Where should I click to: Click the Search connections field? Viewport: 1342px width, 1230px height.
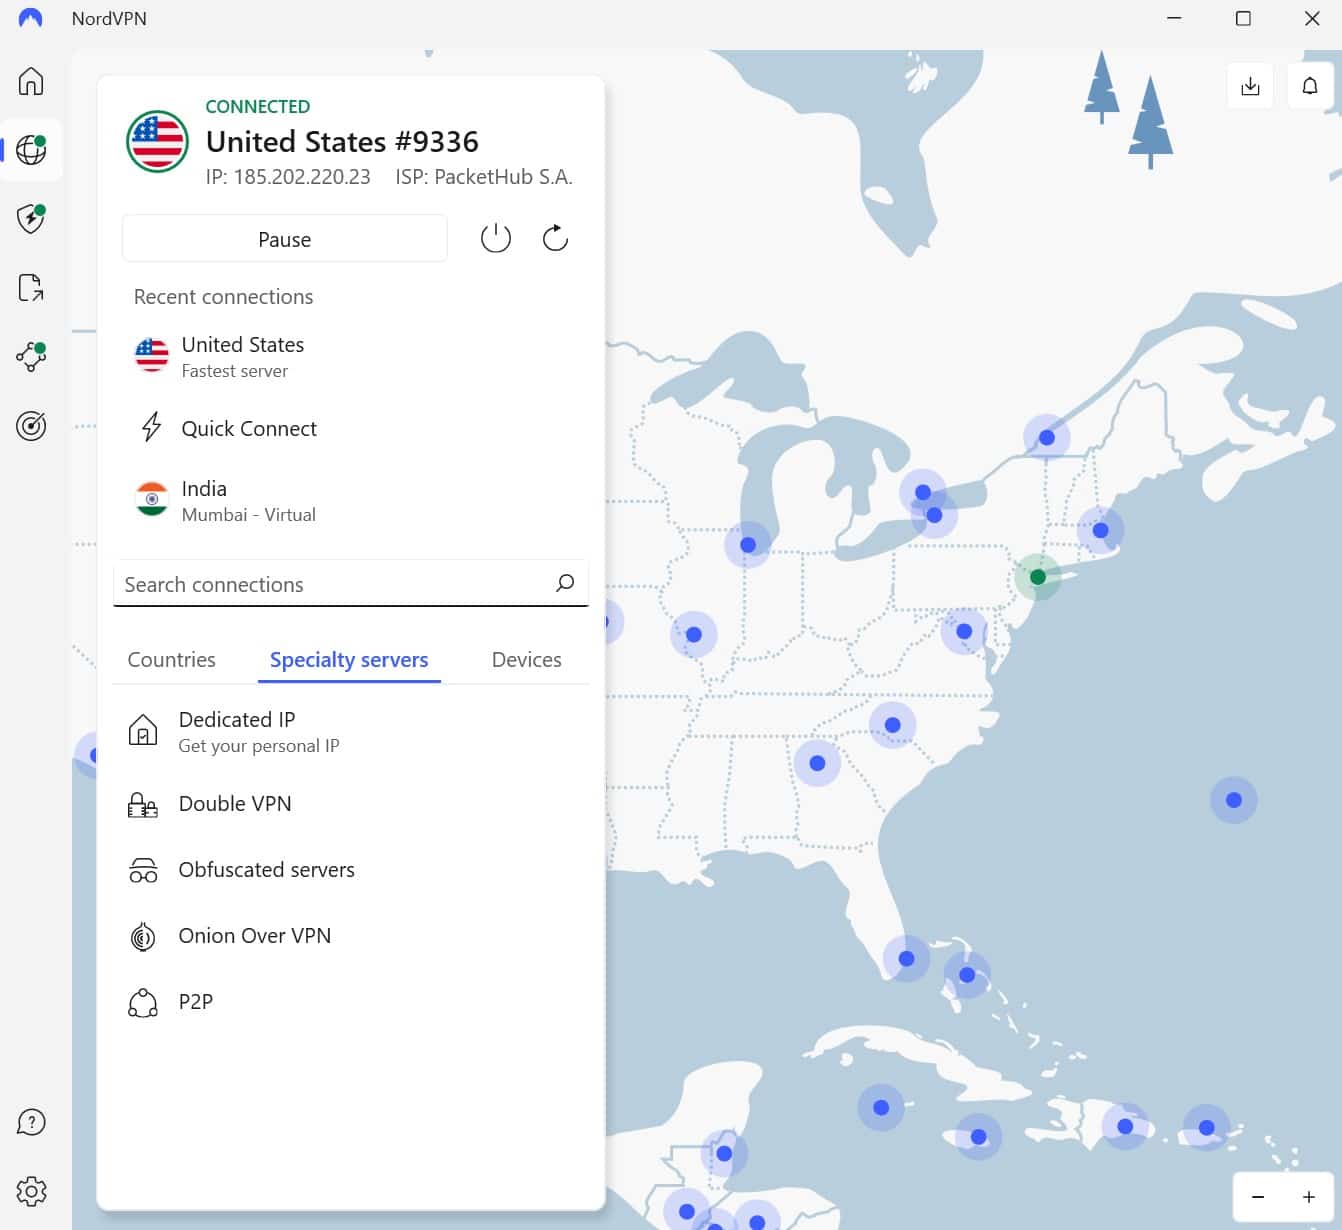[350, 584]
